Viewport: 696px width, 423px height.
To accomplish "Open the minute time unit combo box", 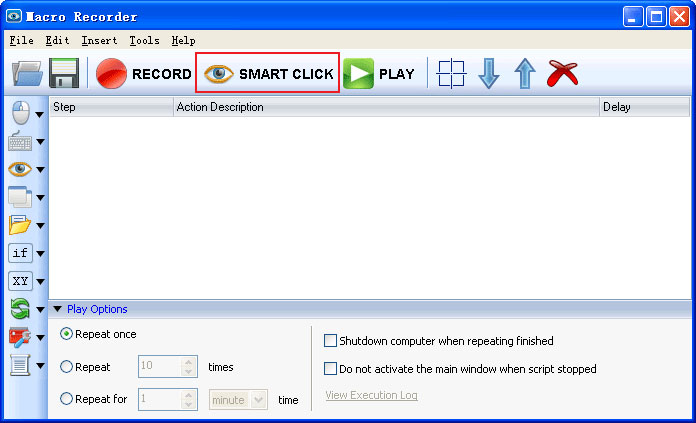I will [238, 400].
